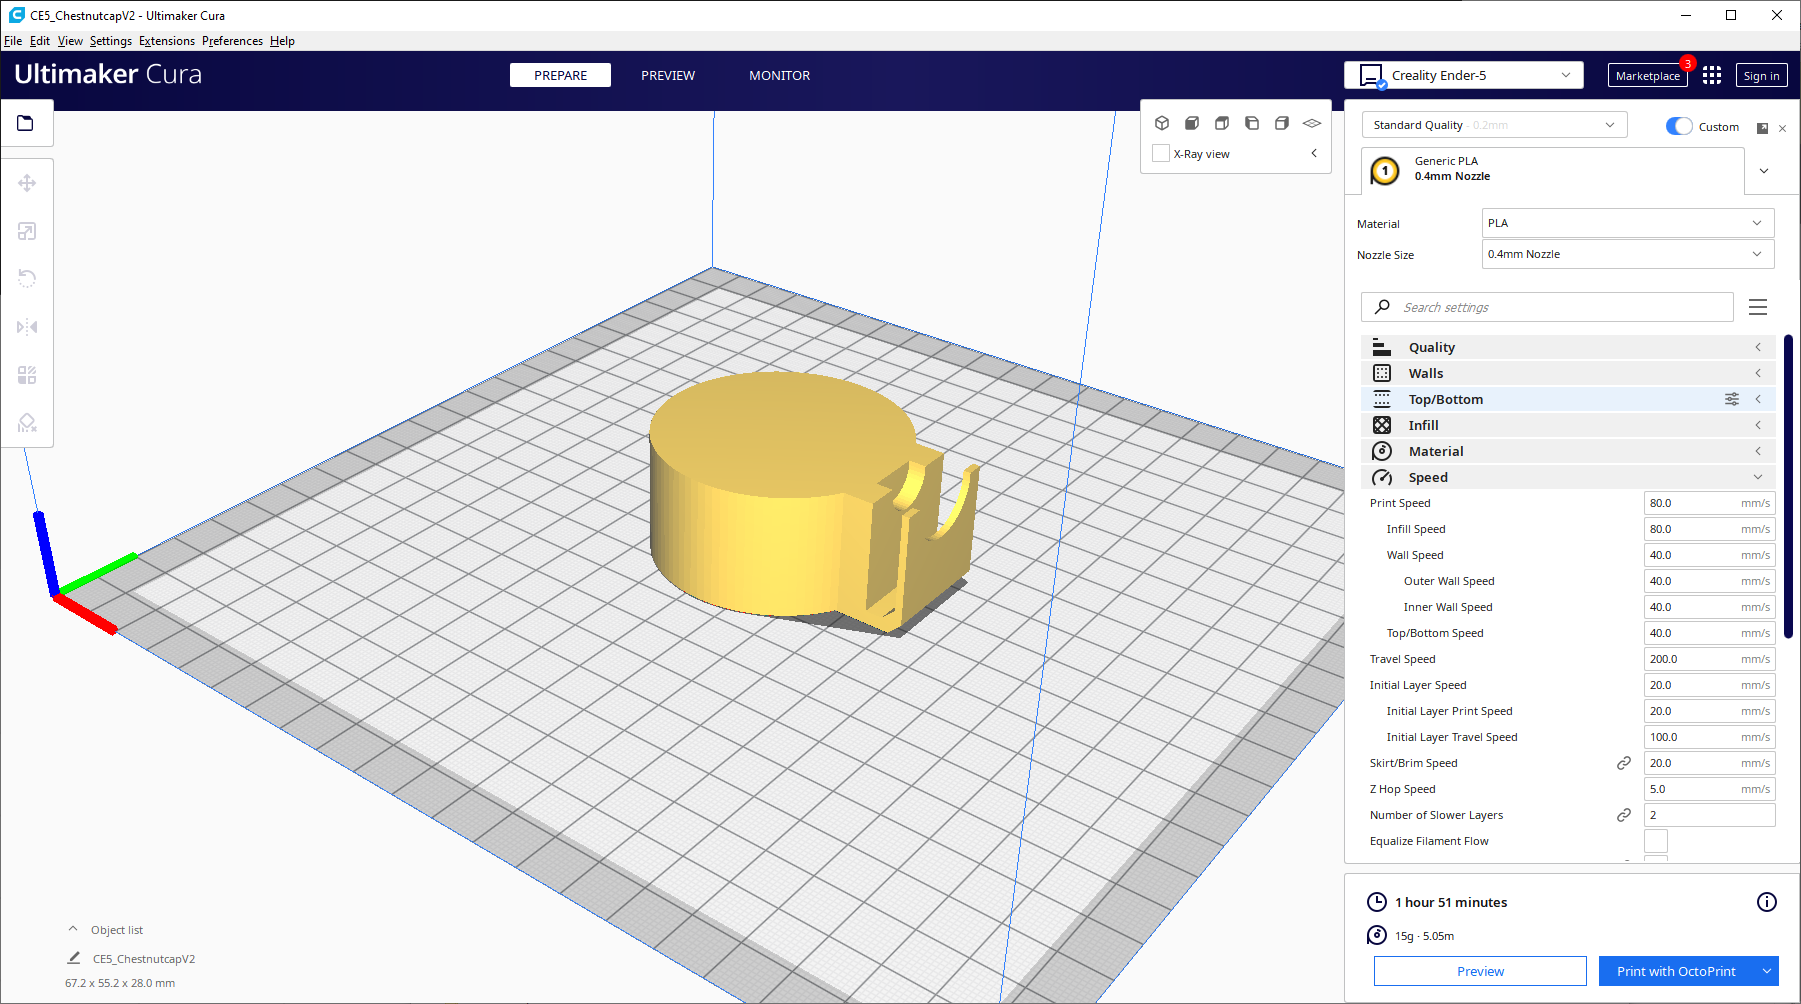
Task: Select the Per Model Settings tool
Action: point(27,375)
